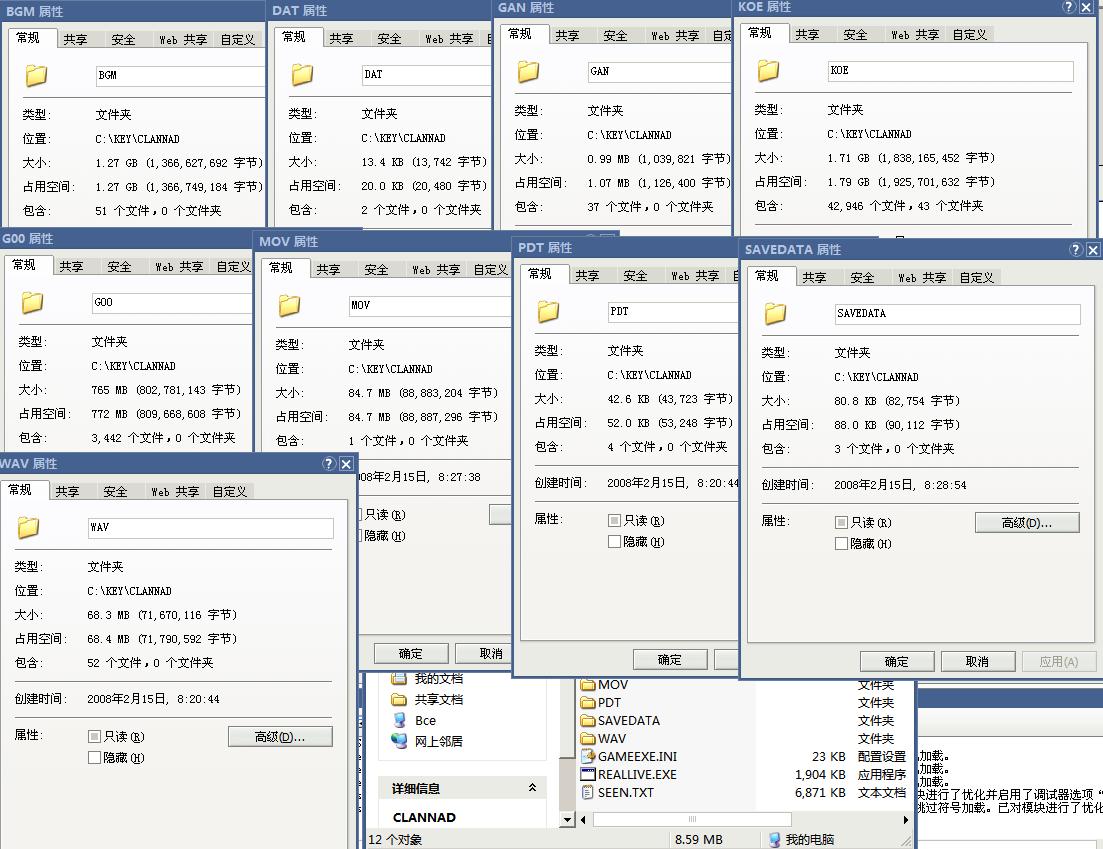This screenshot has height=849, width=1103.
Task: Toggle 只读 checkbox in WAV properties
Action: [x=94, y=736]
